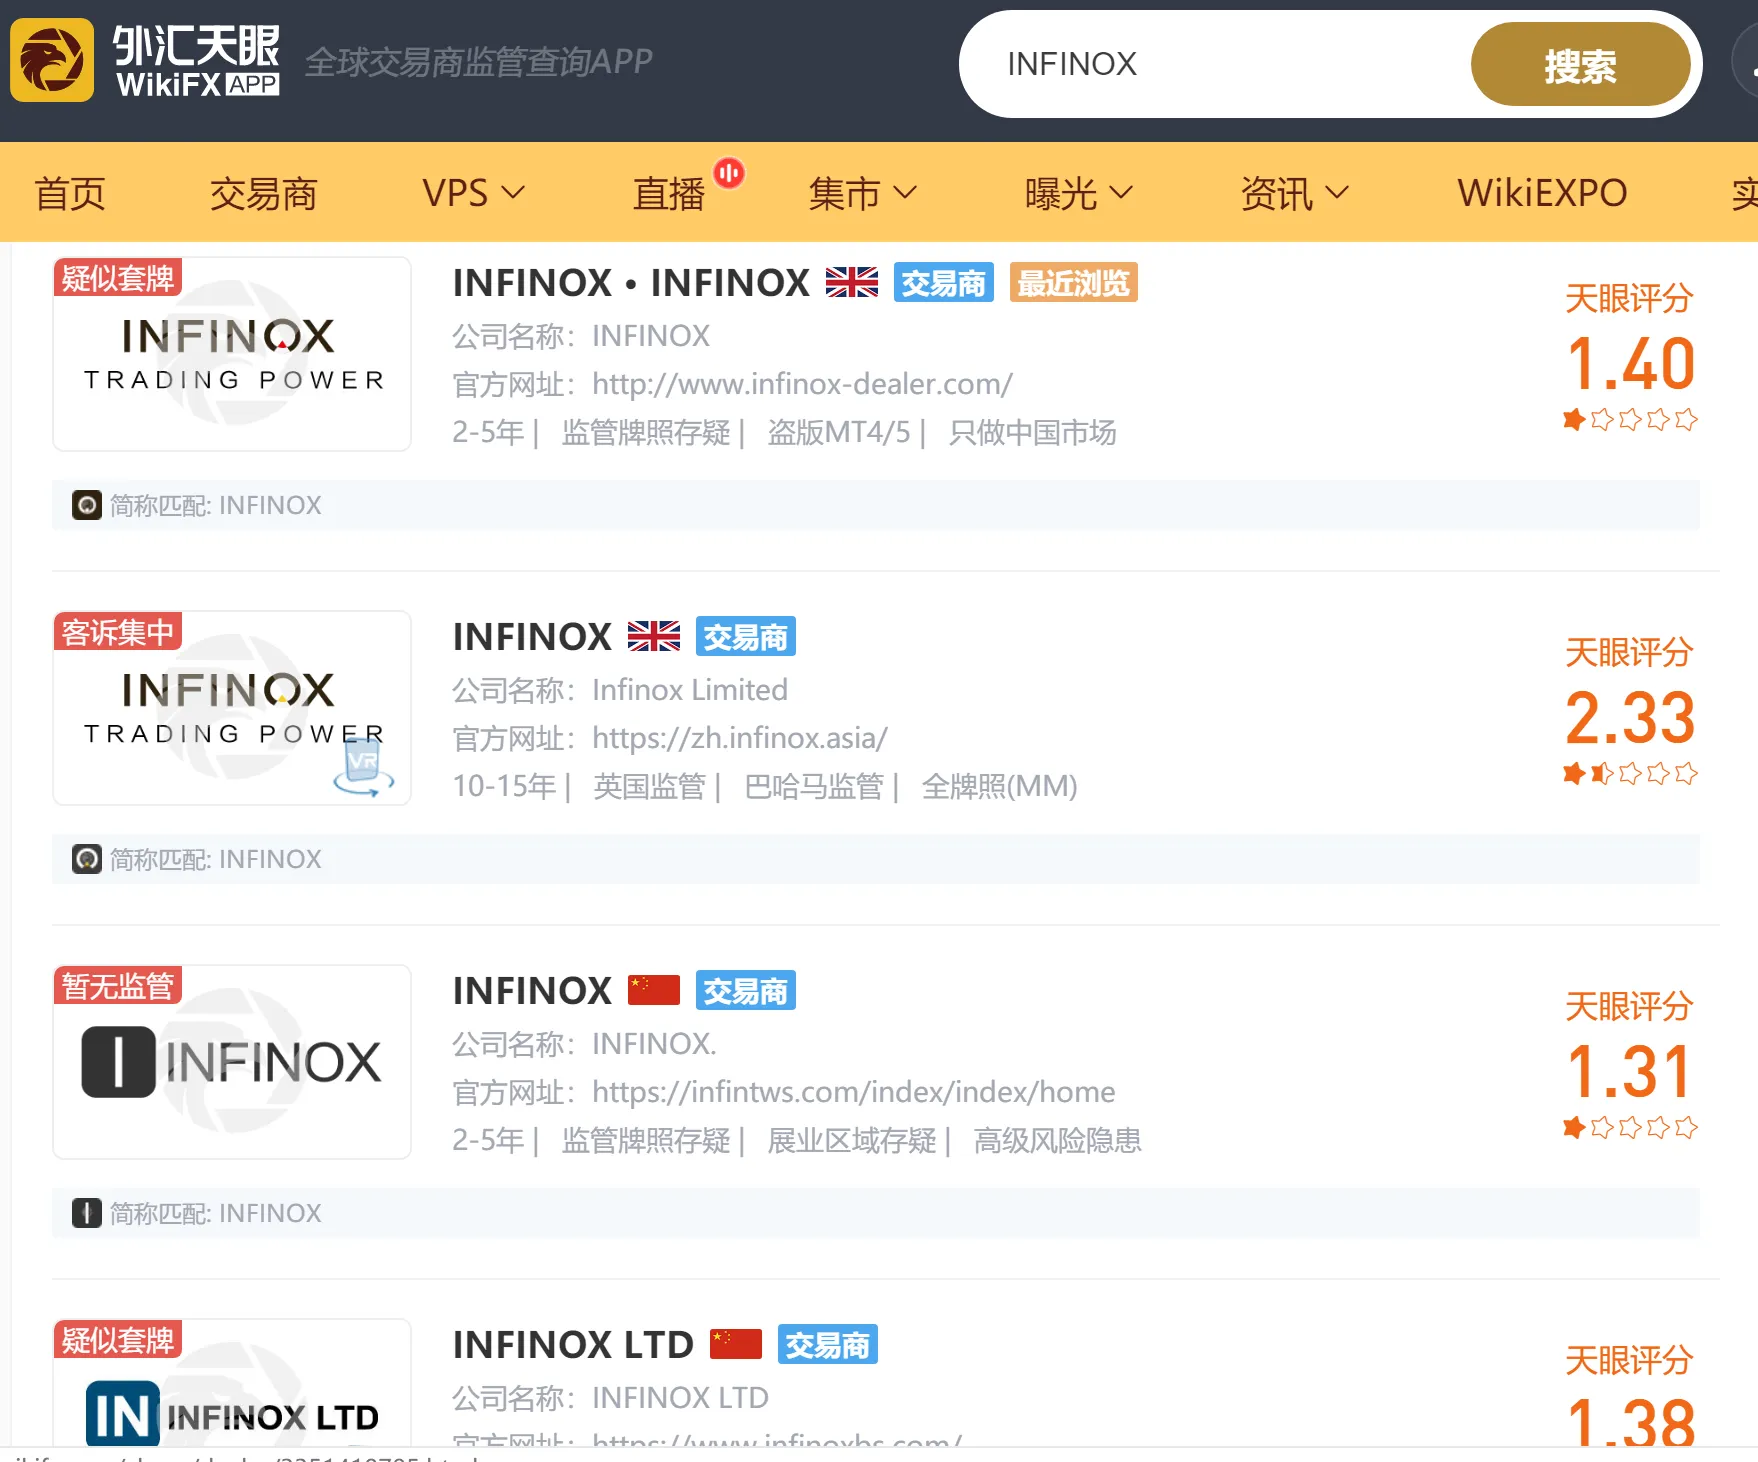
Task: Click black I icon in third 简称匹配 row
Action: [x=87, y=1213]
